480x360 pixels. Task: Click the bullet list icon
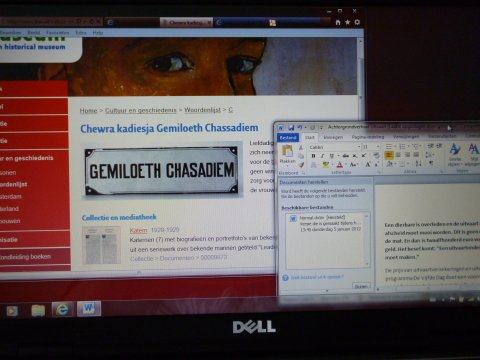389,147
